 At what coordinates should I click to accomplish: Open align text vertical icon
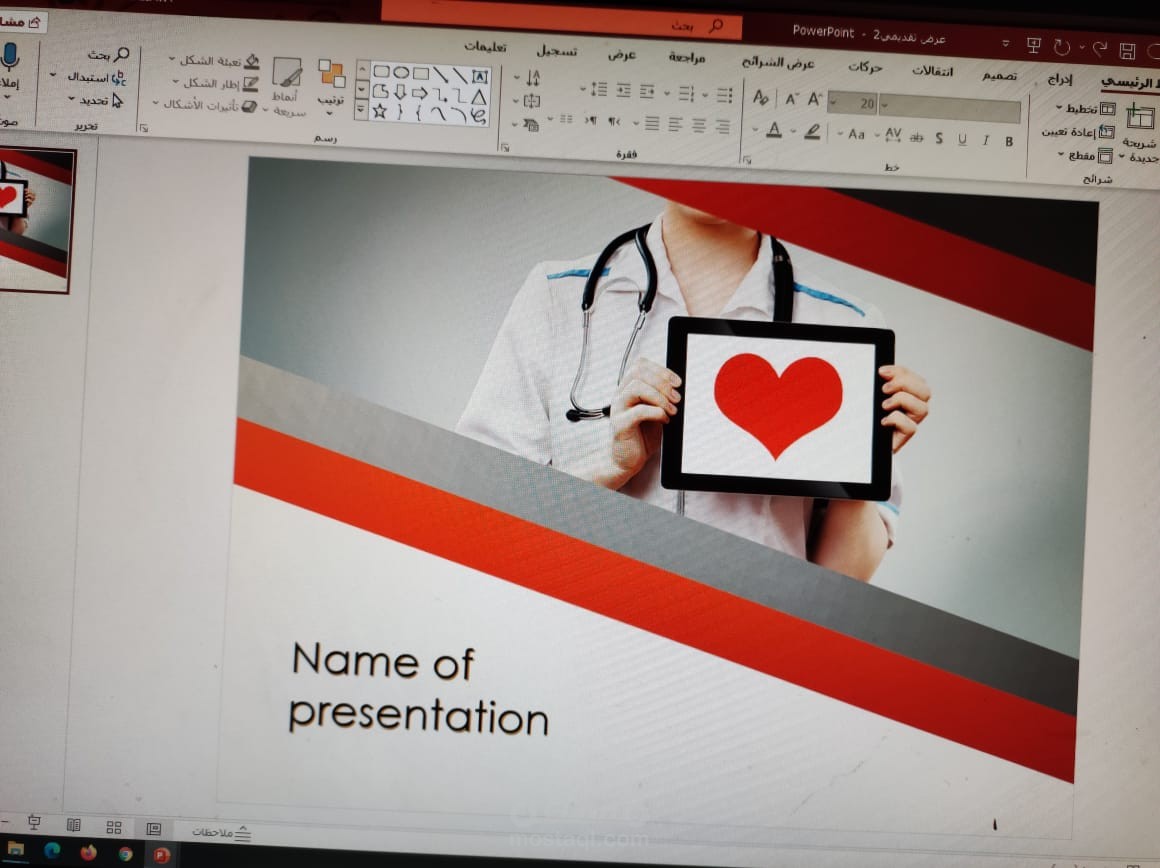[532, 101]
